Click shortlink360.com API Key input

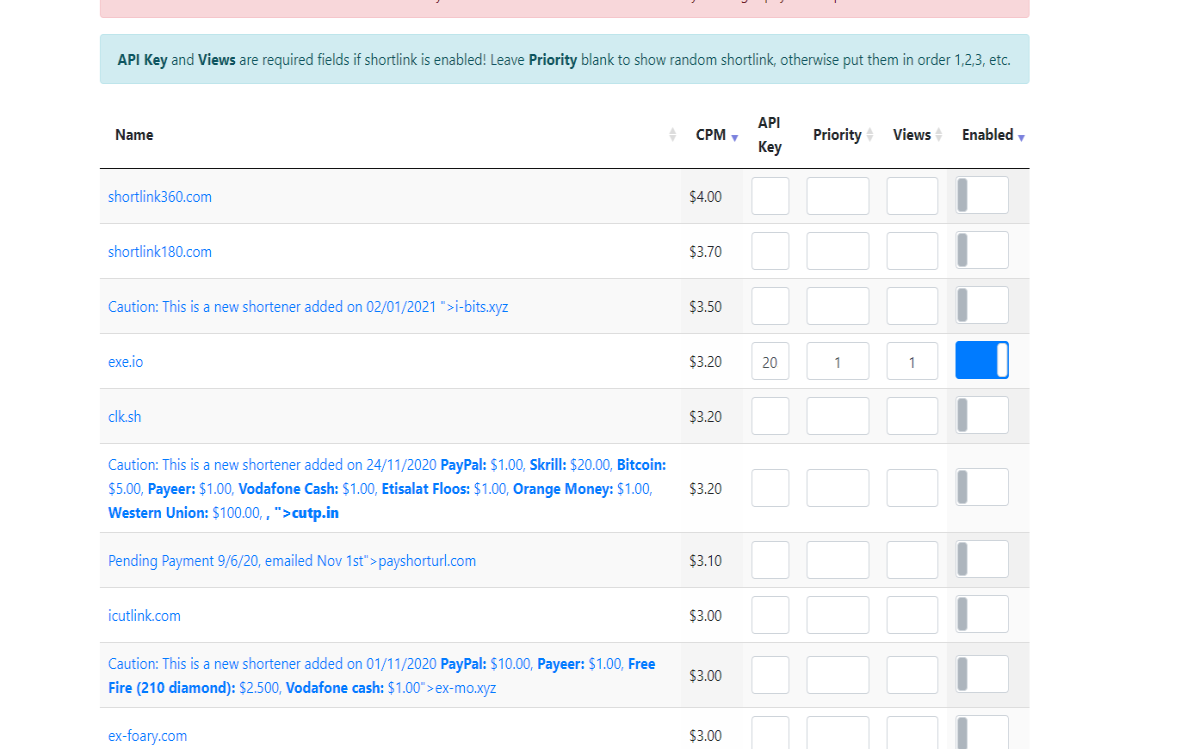tap(770, 196)
